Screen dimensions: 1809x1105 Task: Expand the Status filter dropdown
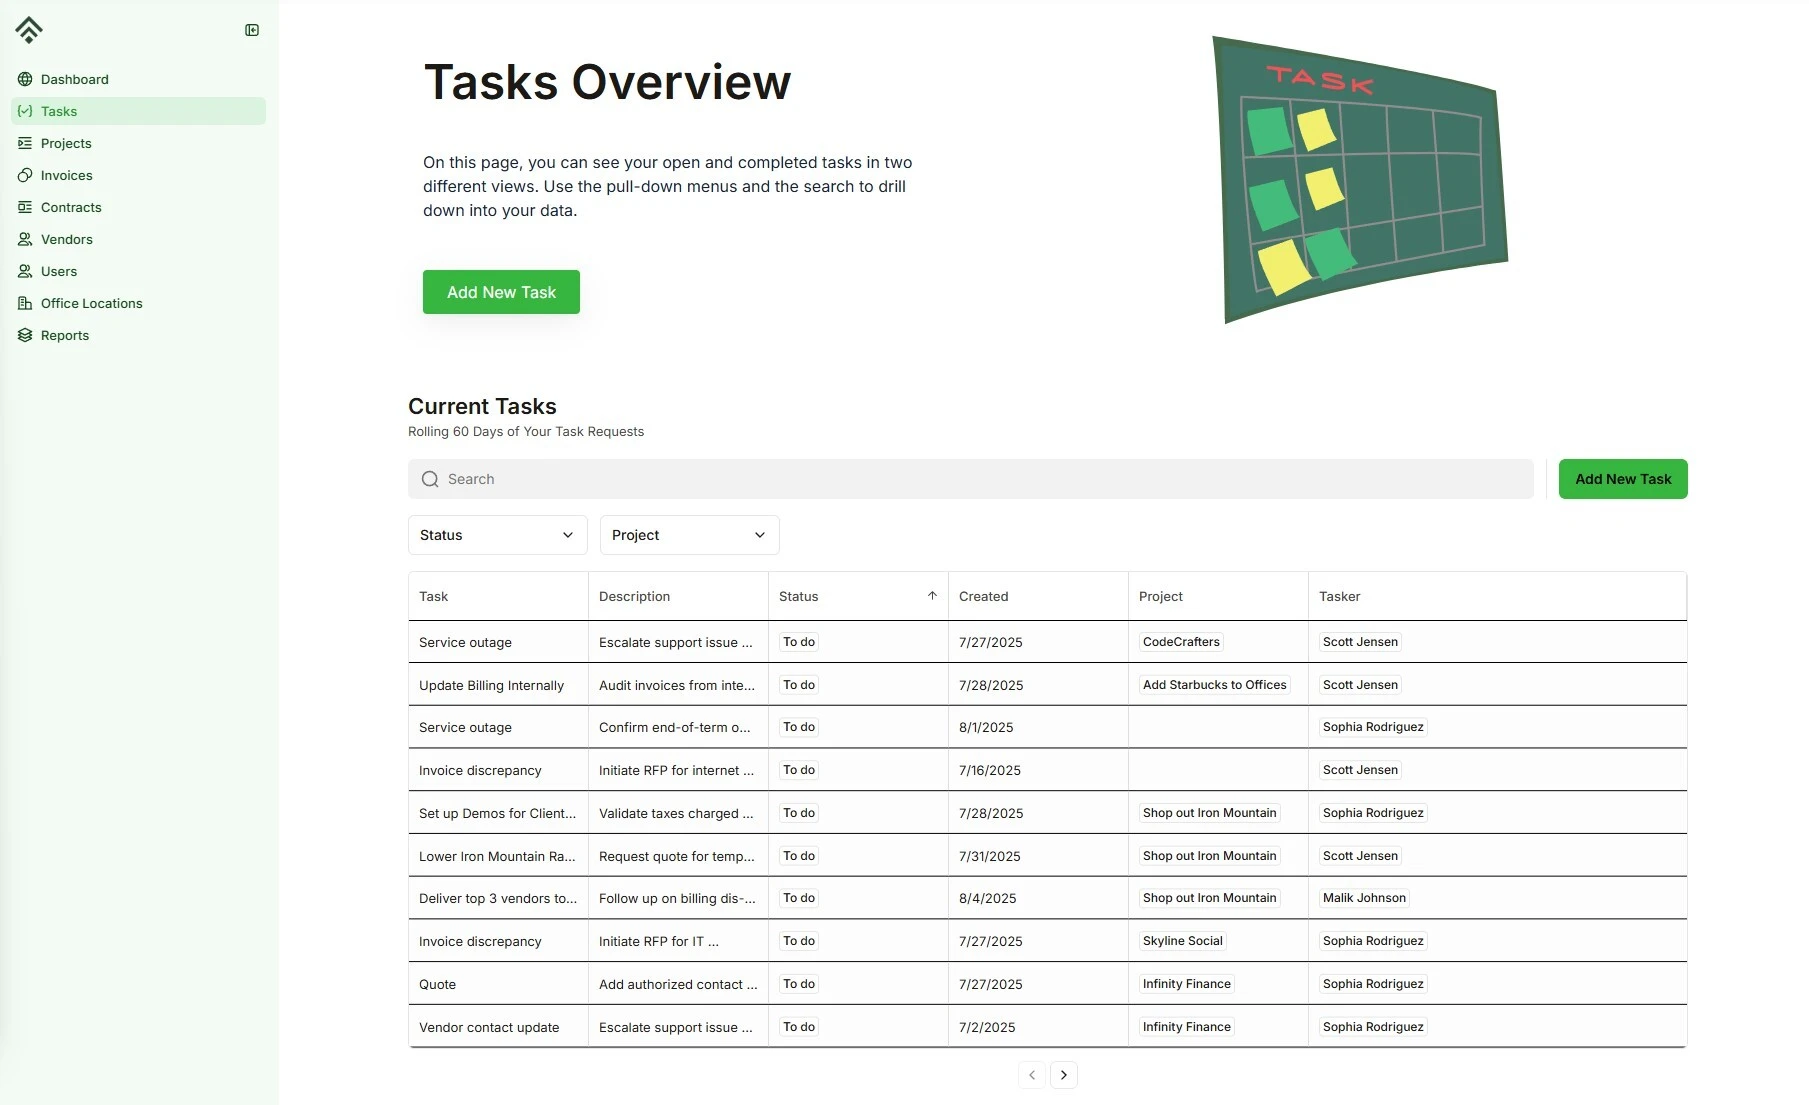(x=497, y=535)
